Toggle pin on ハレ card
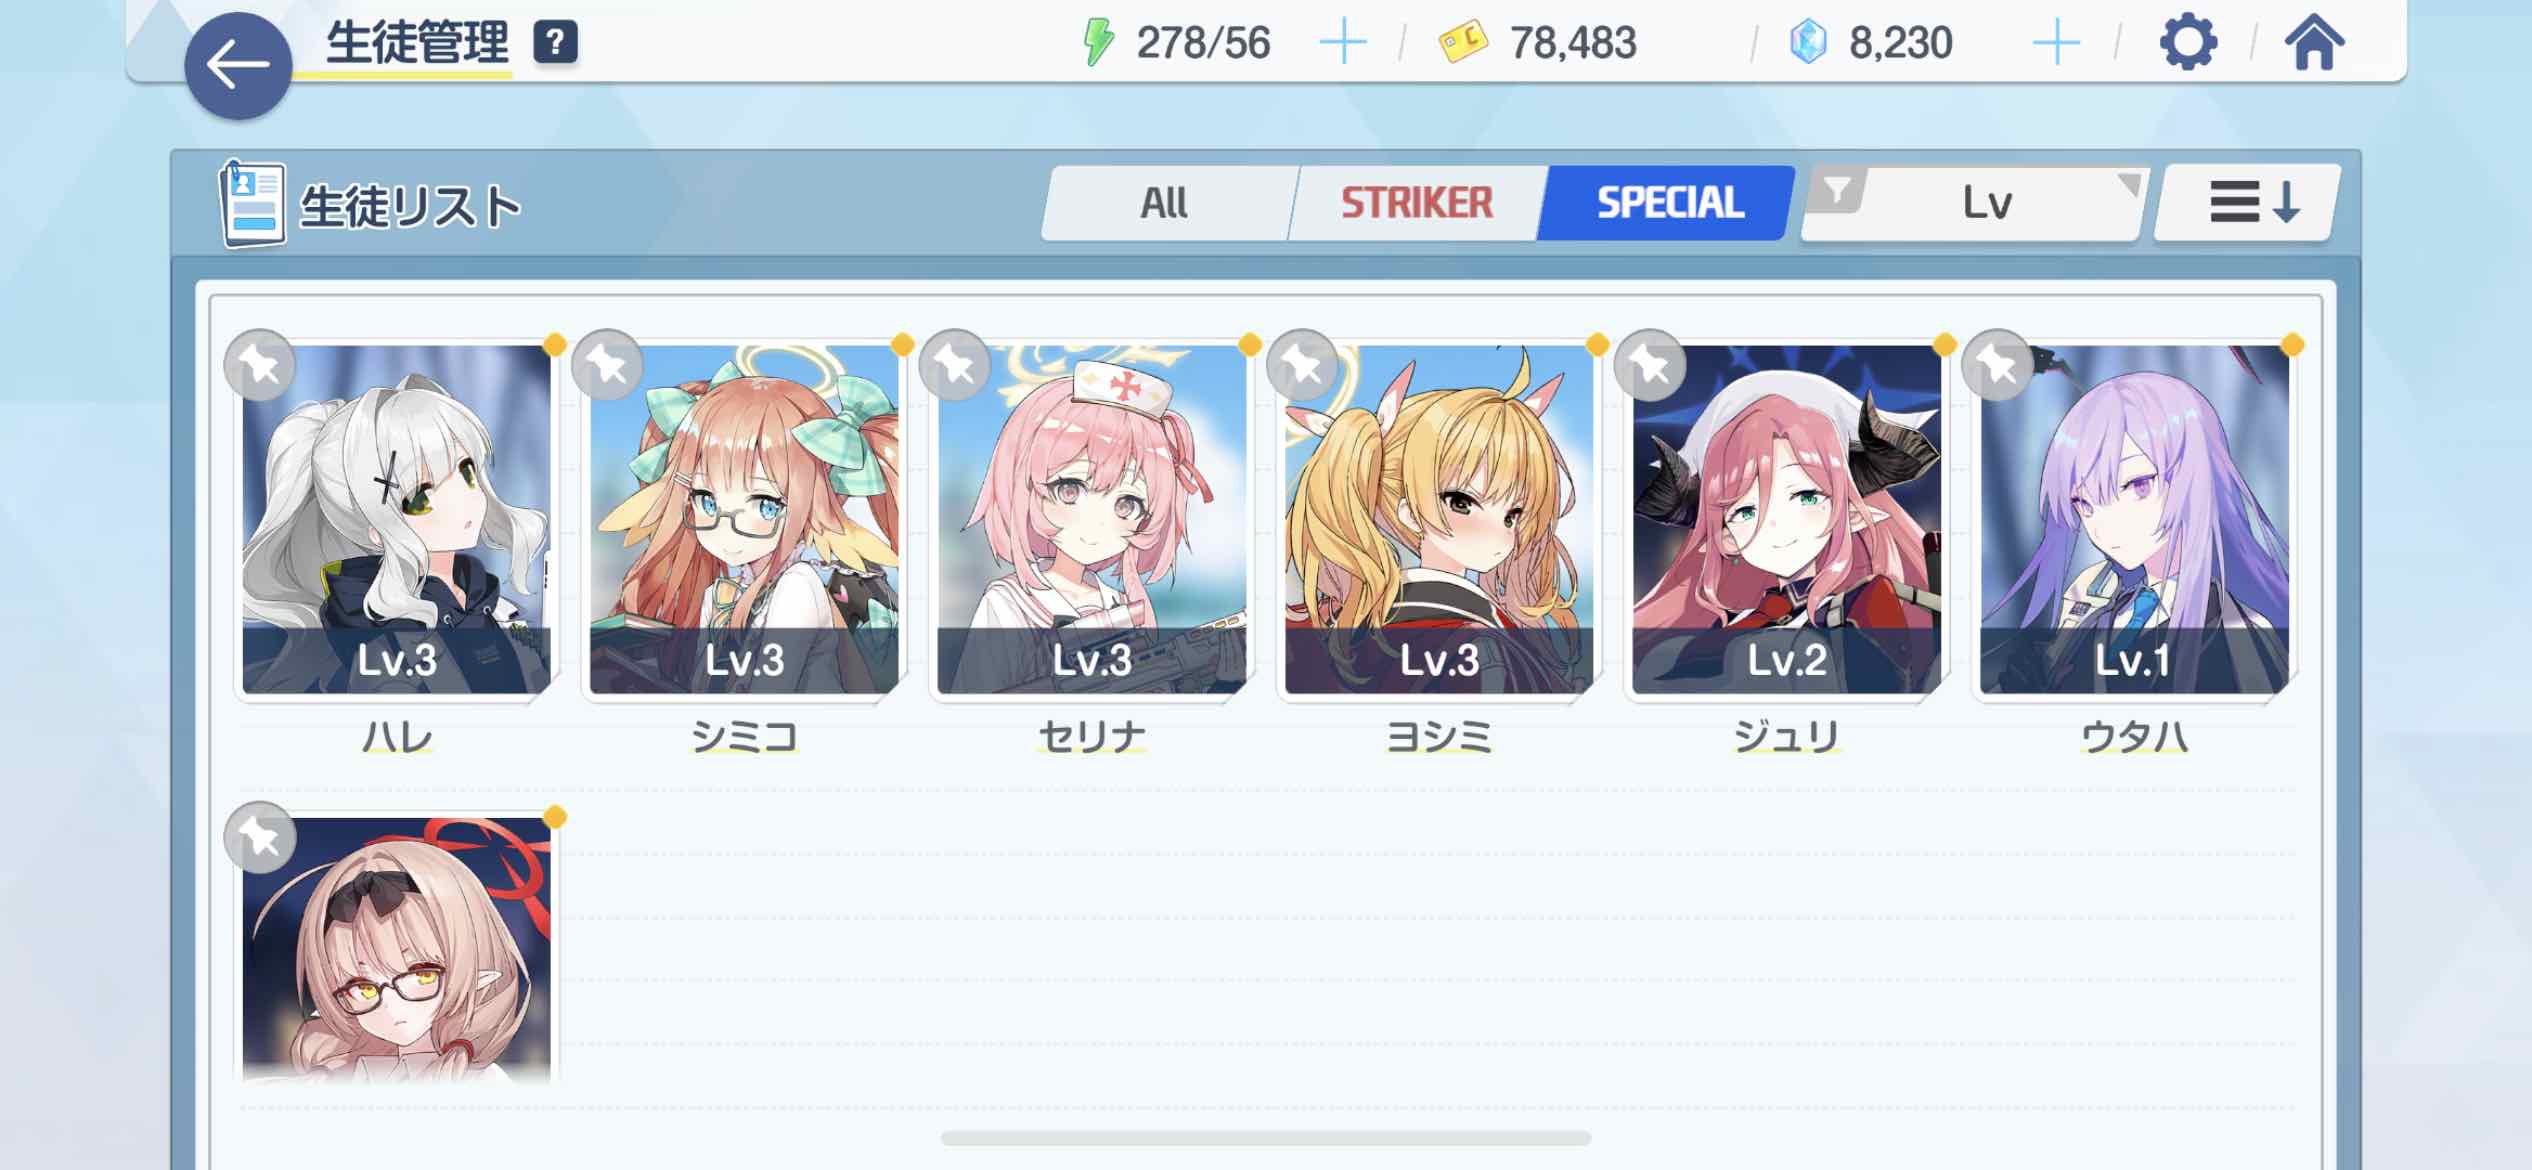The width and height of the screenshot is (2532, 1170). (260, 365)
